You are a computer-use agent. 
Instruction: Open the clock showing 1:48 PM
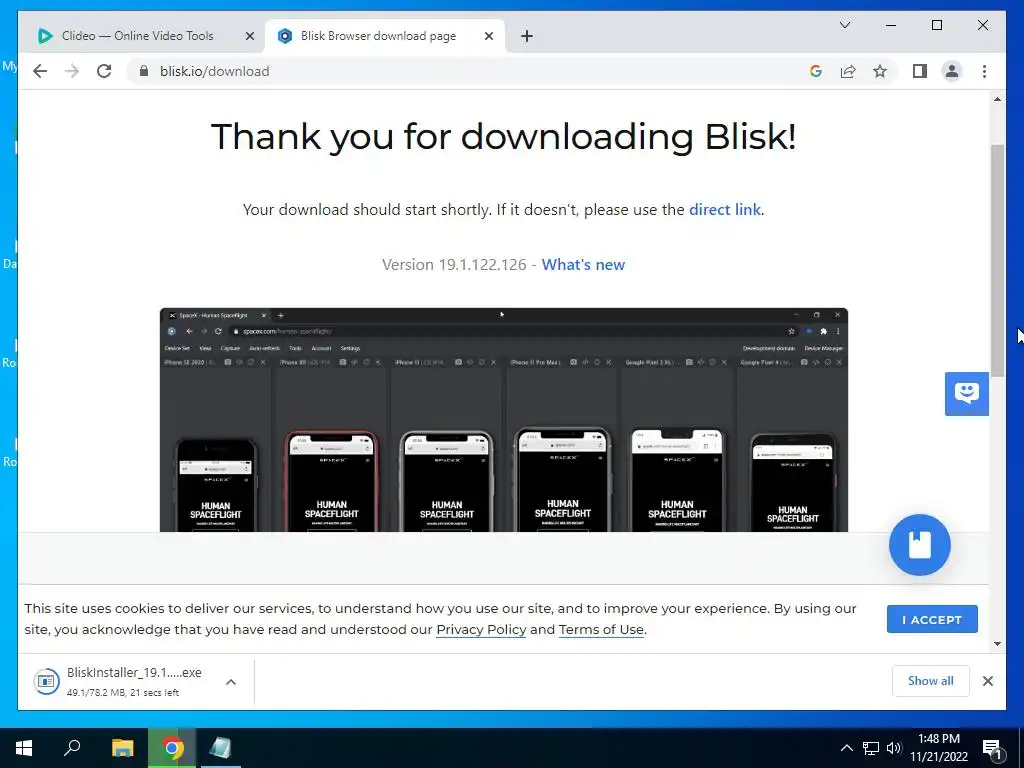pyautogui.click(x=938, y=748)
